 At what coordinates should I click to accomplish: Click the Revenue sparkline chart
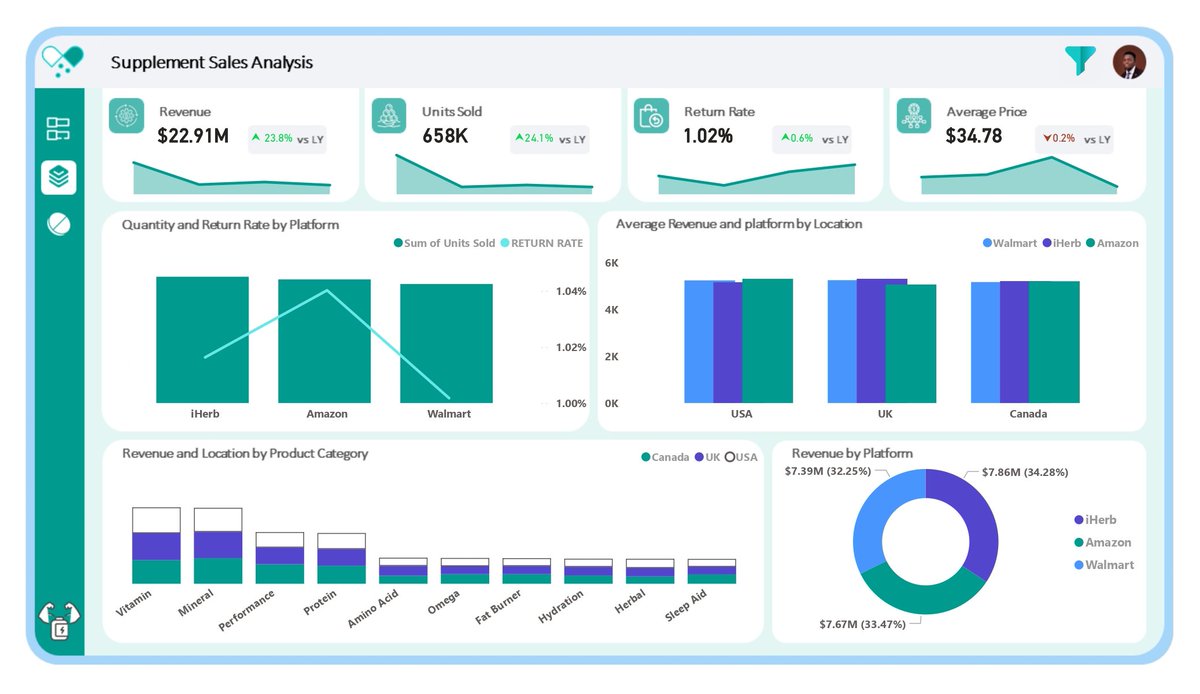pos(232,177)
